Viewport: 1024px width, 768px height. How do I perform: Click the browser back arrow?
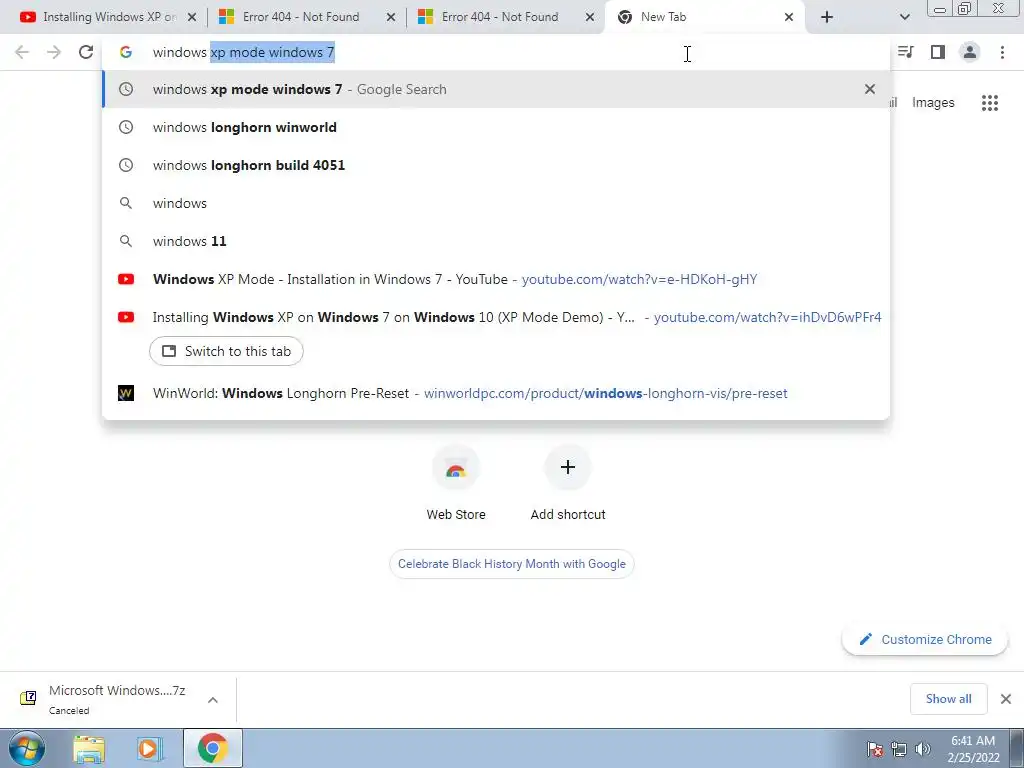22,52
